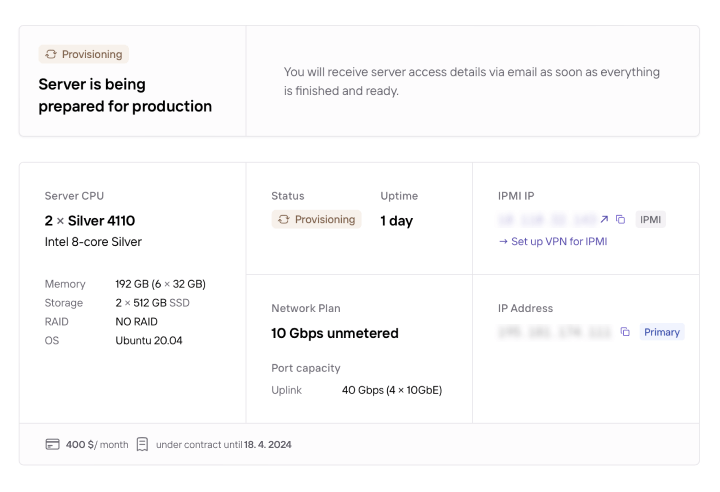Copy the primary IP address
Image resolution: width=720 pixels, height=492 pixels.
625,332
